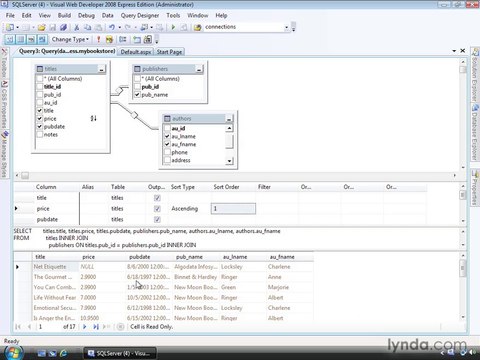Uncheck the pubdate column in titles table
The image size is (480, 360).
[40, 127]
